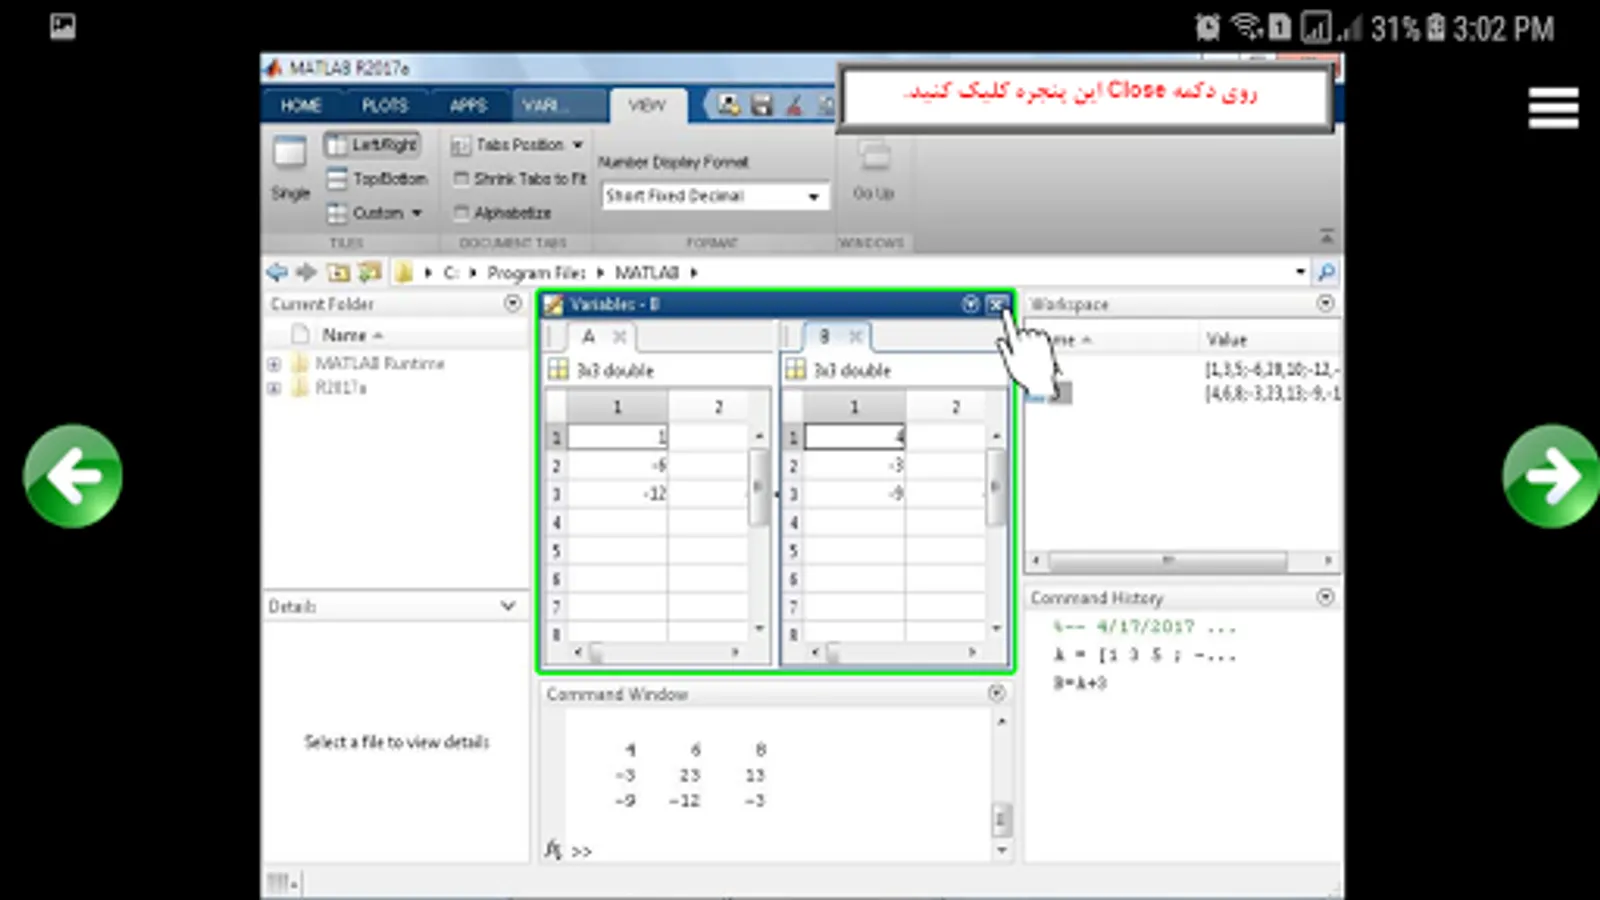Click the Variables editor icon in title bar

pyautogui.click(x=553, y=304)
